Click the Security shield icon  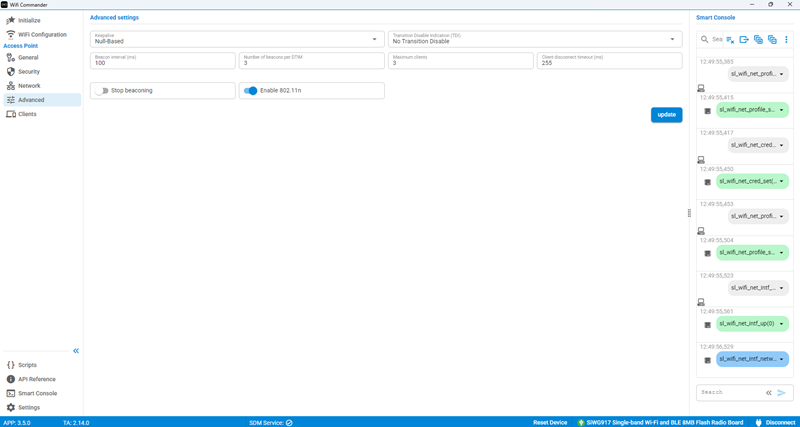(x=10, y=72)
